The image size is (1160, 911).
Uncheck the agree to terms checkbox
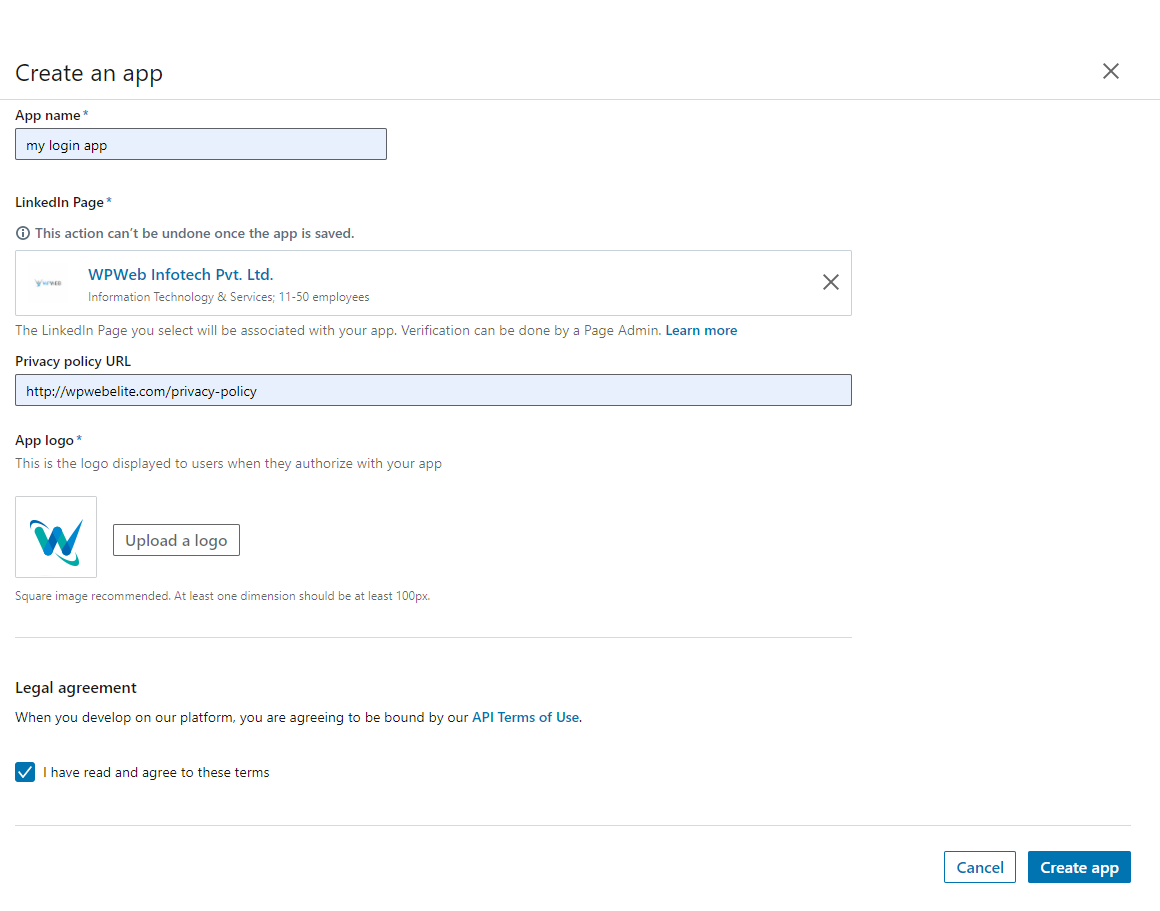click(x=25, y=772)
